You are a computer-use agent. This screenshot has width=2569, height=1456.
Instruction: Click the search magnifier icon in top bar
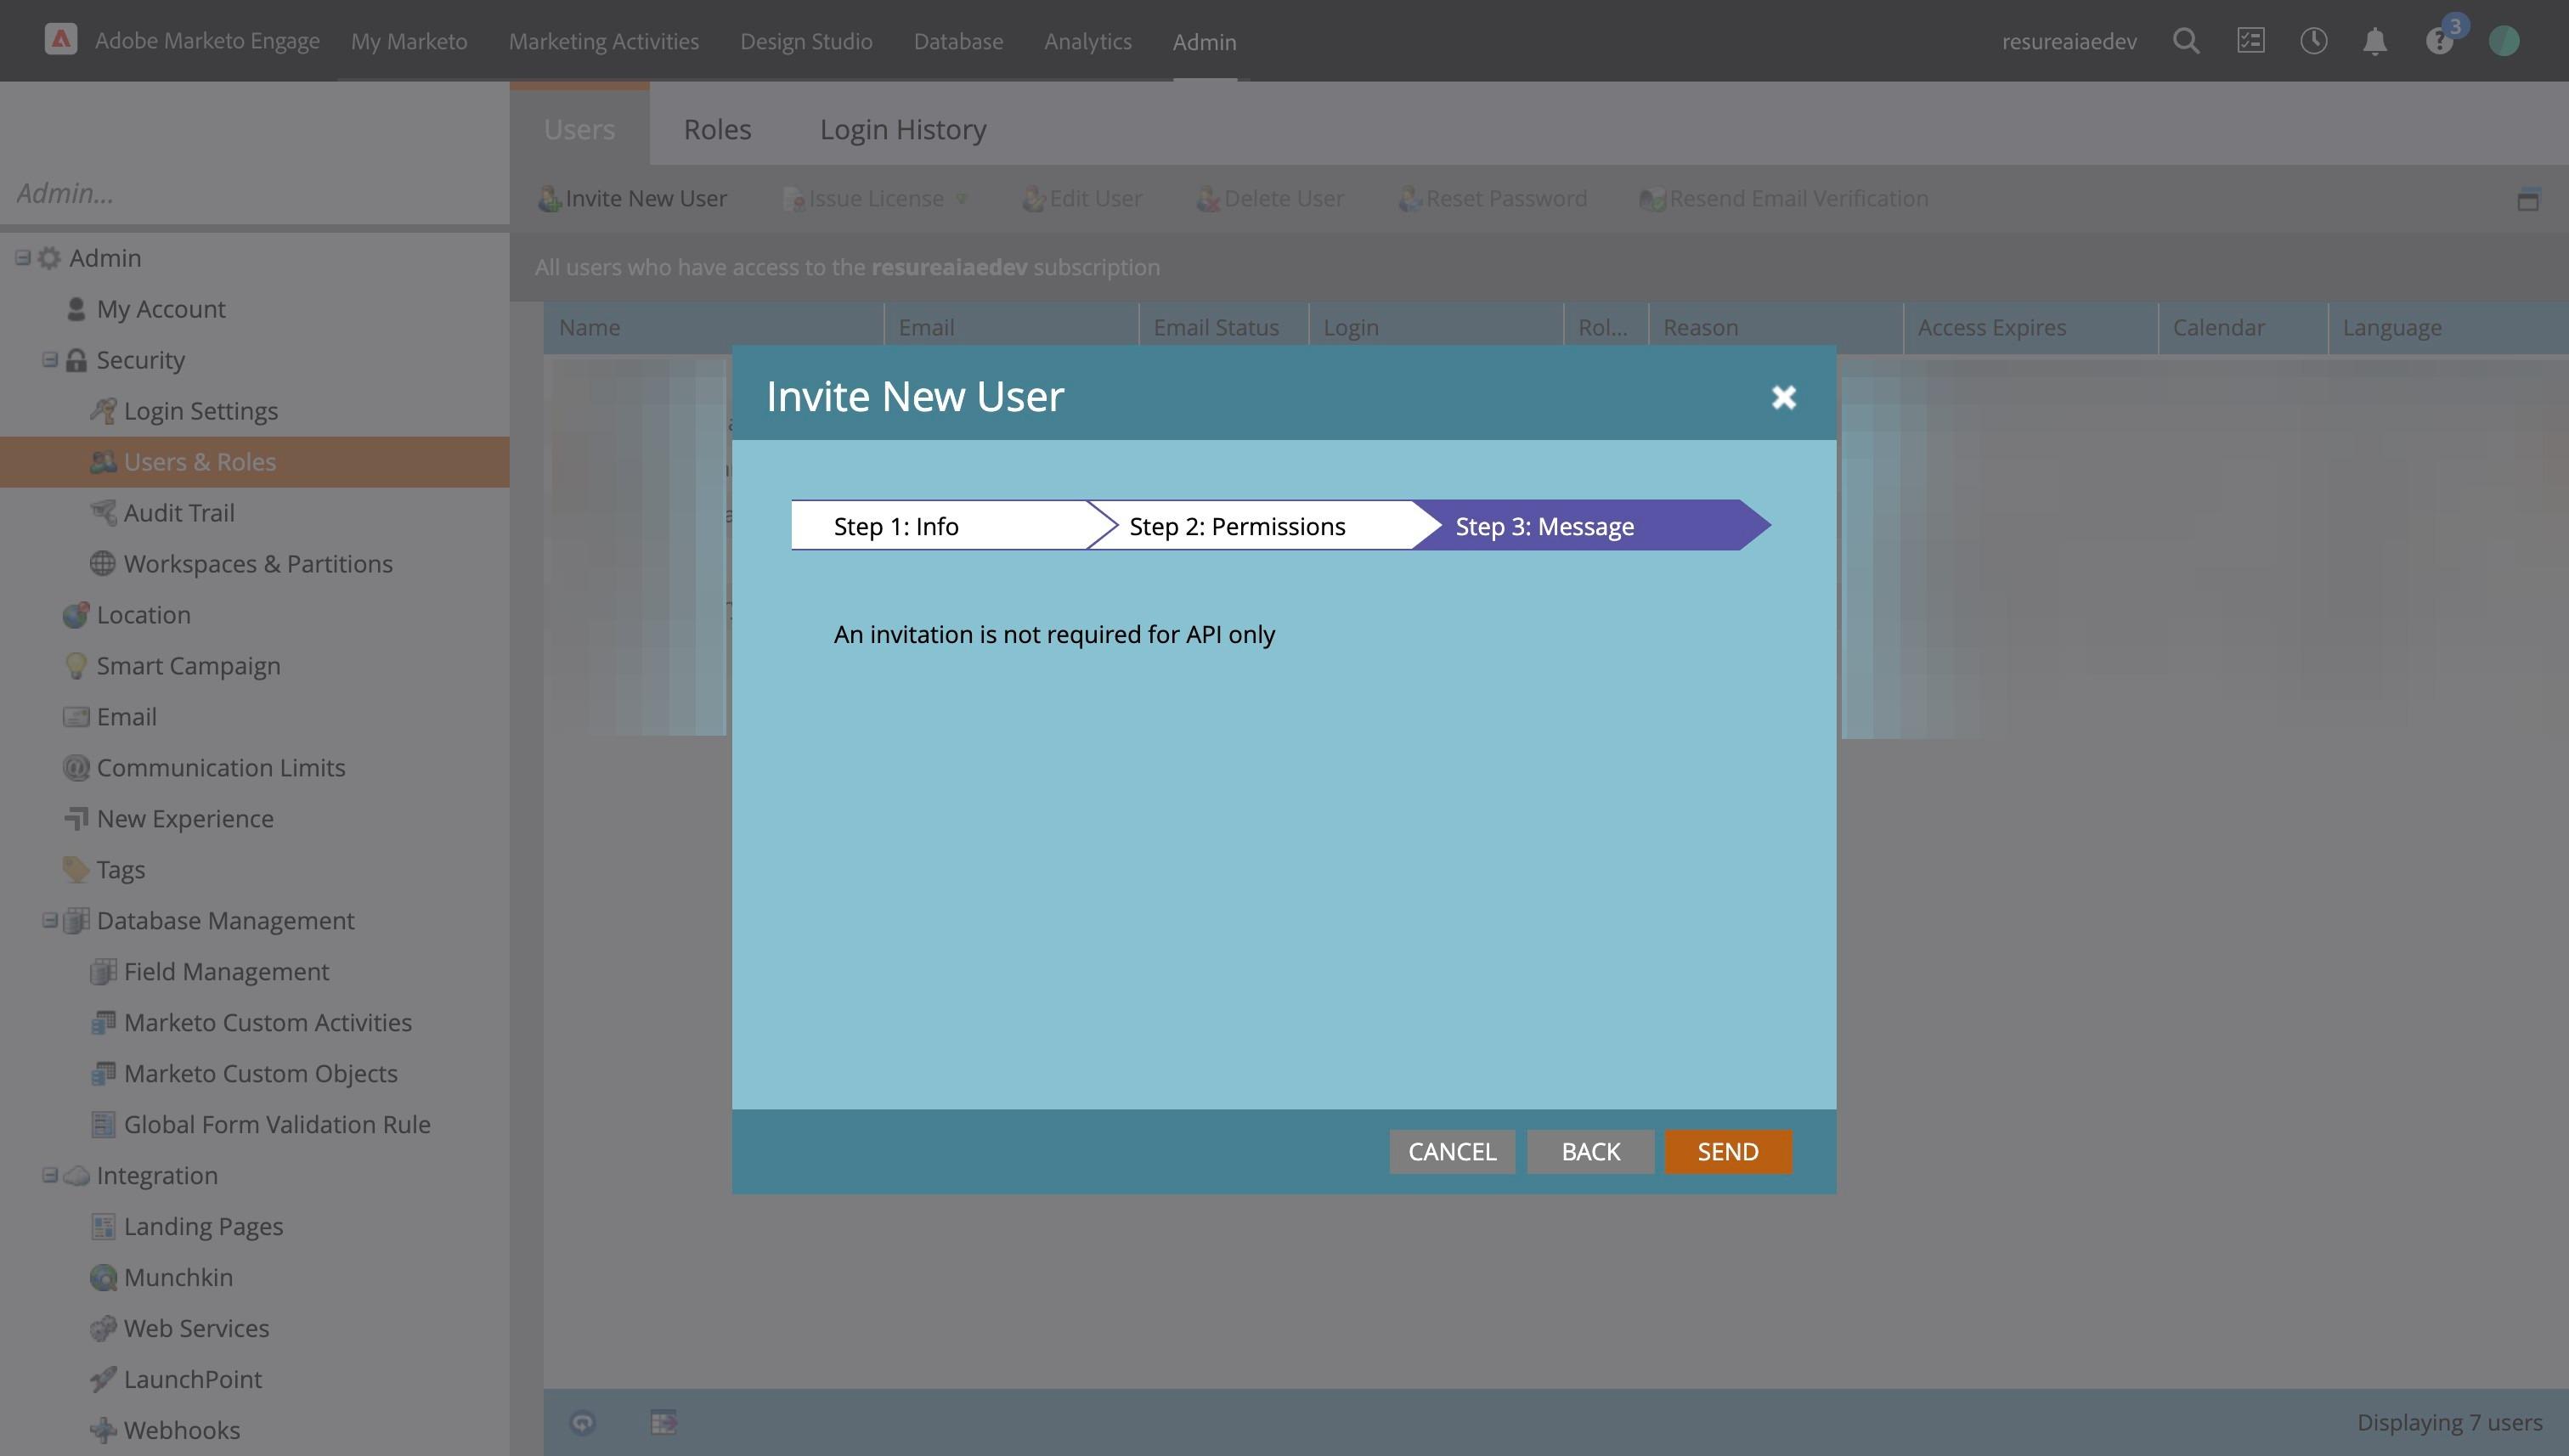2185,41
